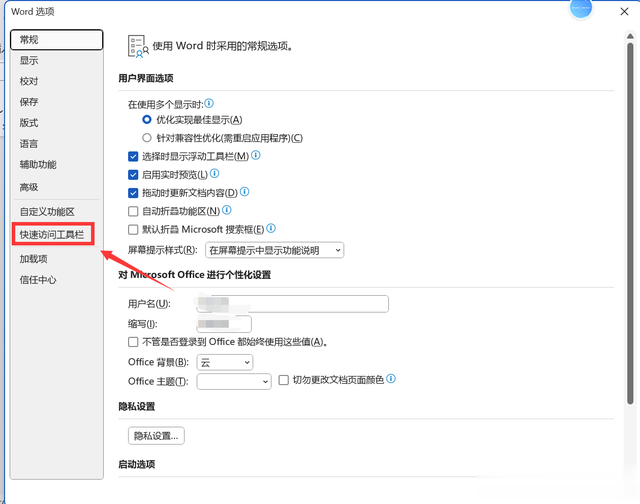640x504 pixels.
Task: Click the vertical scrollbar thumb
Action: point(630,223)
